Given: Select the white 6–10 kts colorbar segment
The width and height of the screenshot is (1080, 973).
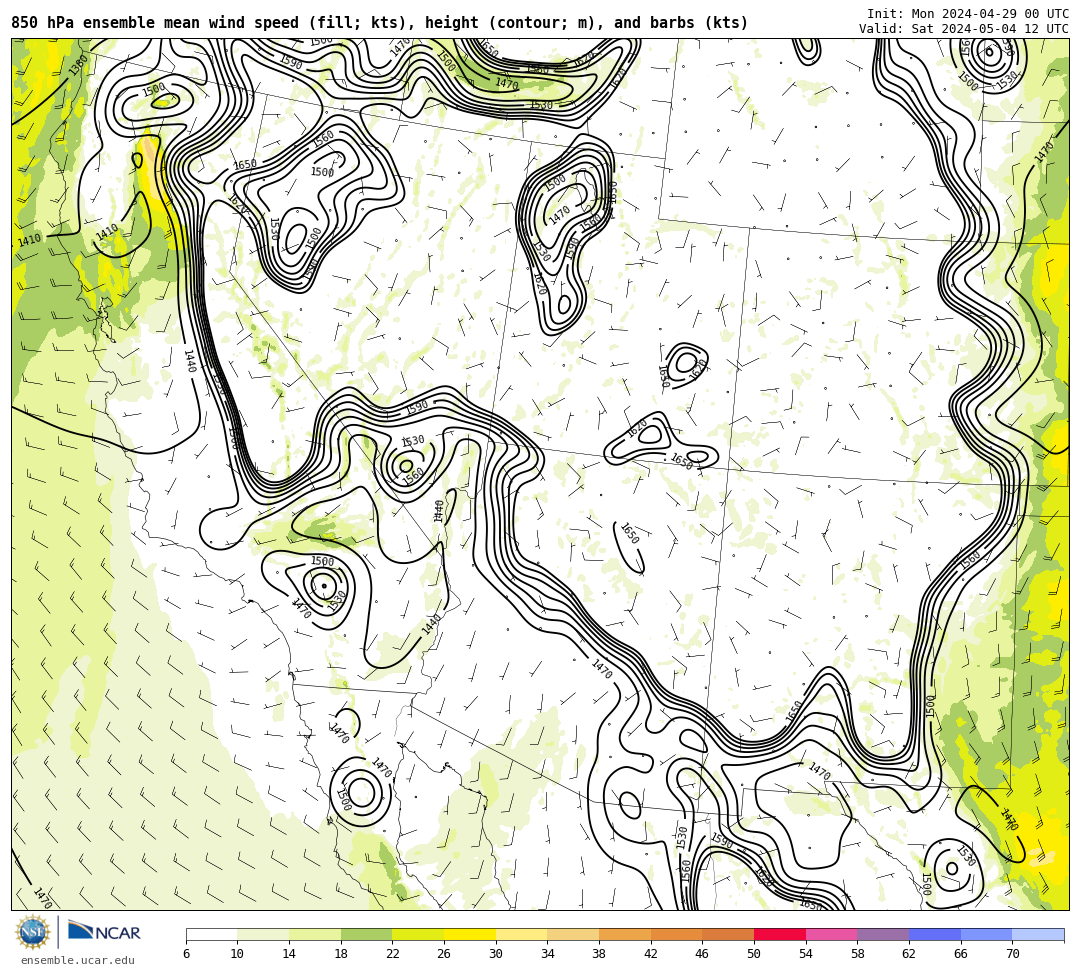Looking at the screenshot, I should click(x=211, y=934).
